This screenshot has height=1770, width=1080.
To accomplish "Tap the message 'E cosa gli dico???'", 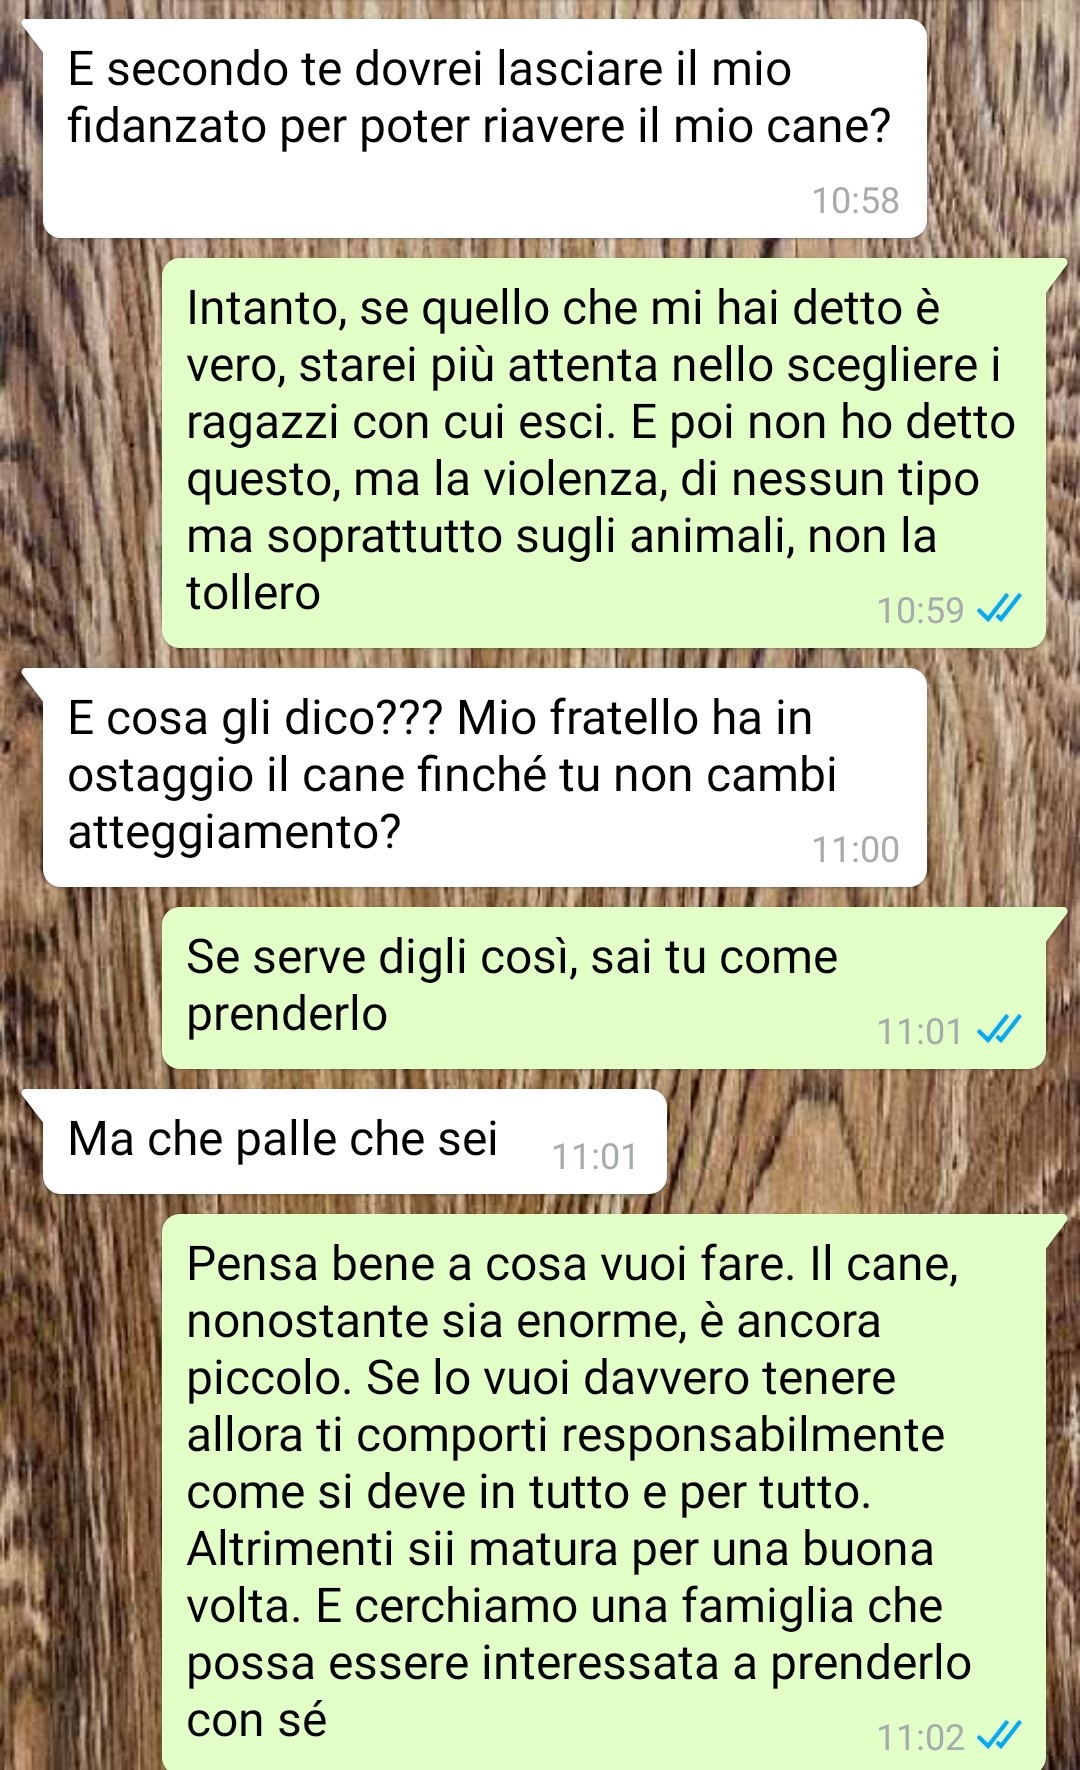I will (x=484, y=777).
